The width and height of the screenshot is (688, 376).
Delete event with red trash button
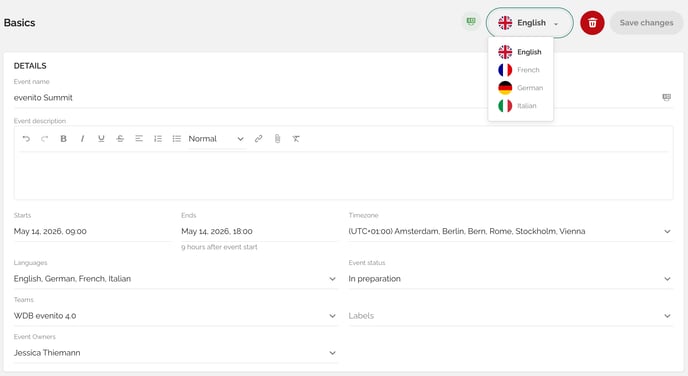click(592, 23)
